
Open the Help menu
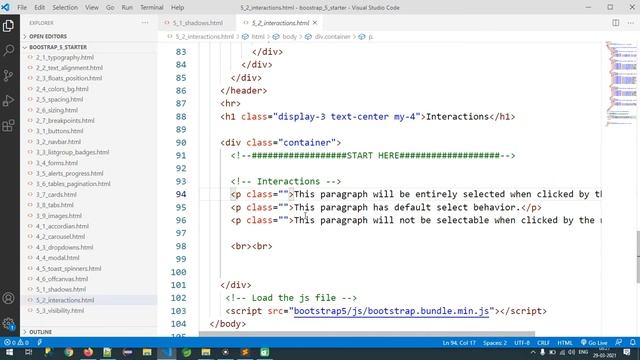[x=177, y=7]
